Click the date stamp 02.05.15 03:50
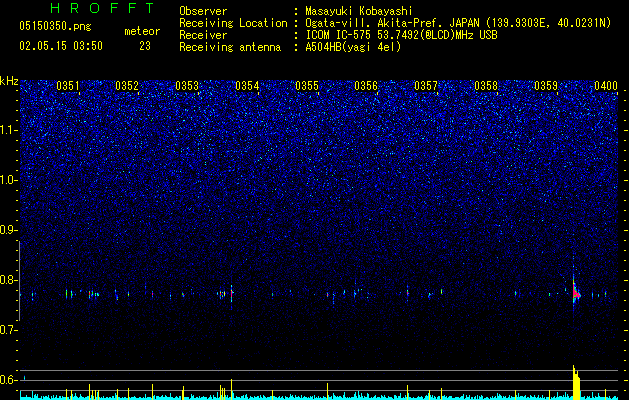This screenshot has height=400, width=629. 61,46
